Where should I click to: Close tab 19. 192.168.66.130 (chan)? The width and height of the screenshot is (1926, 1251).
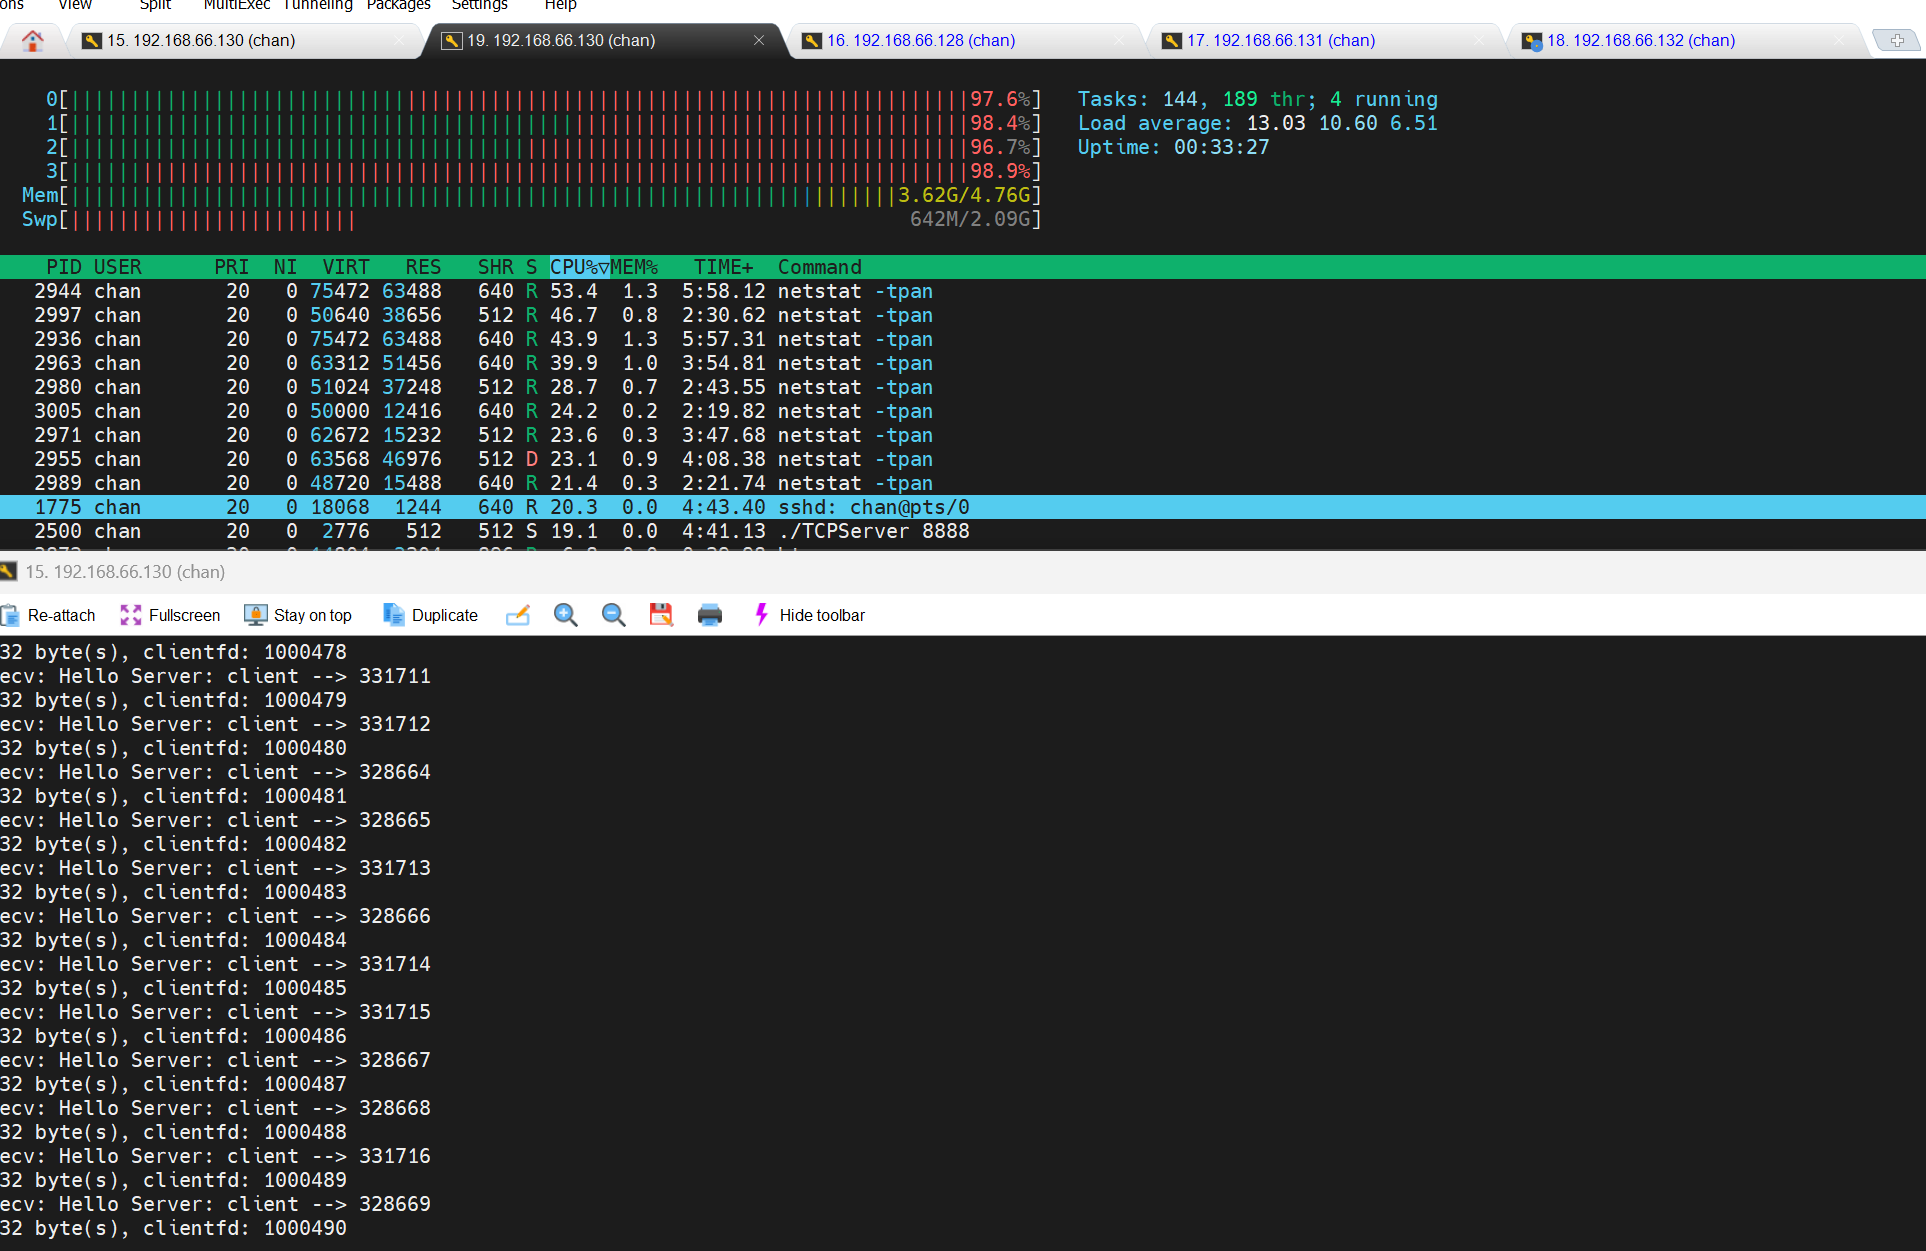click(759, 41)
